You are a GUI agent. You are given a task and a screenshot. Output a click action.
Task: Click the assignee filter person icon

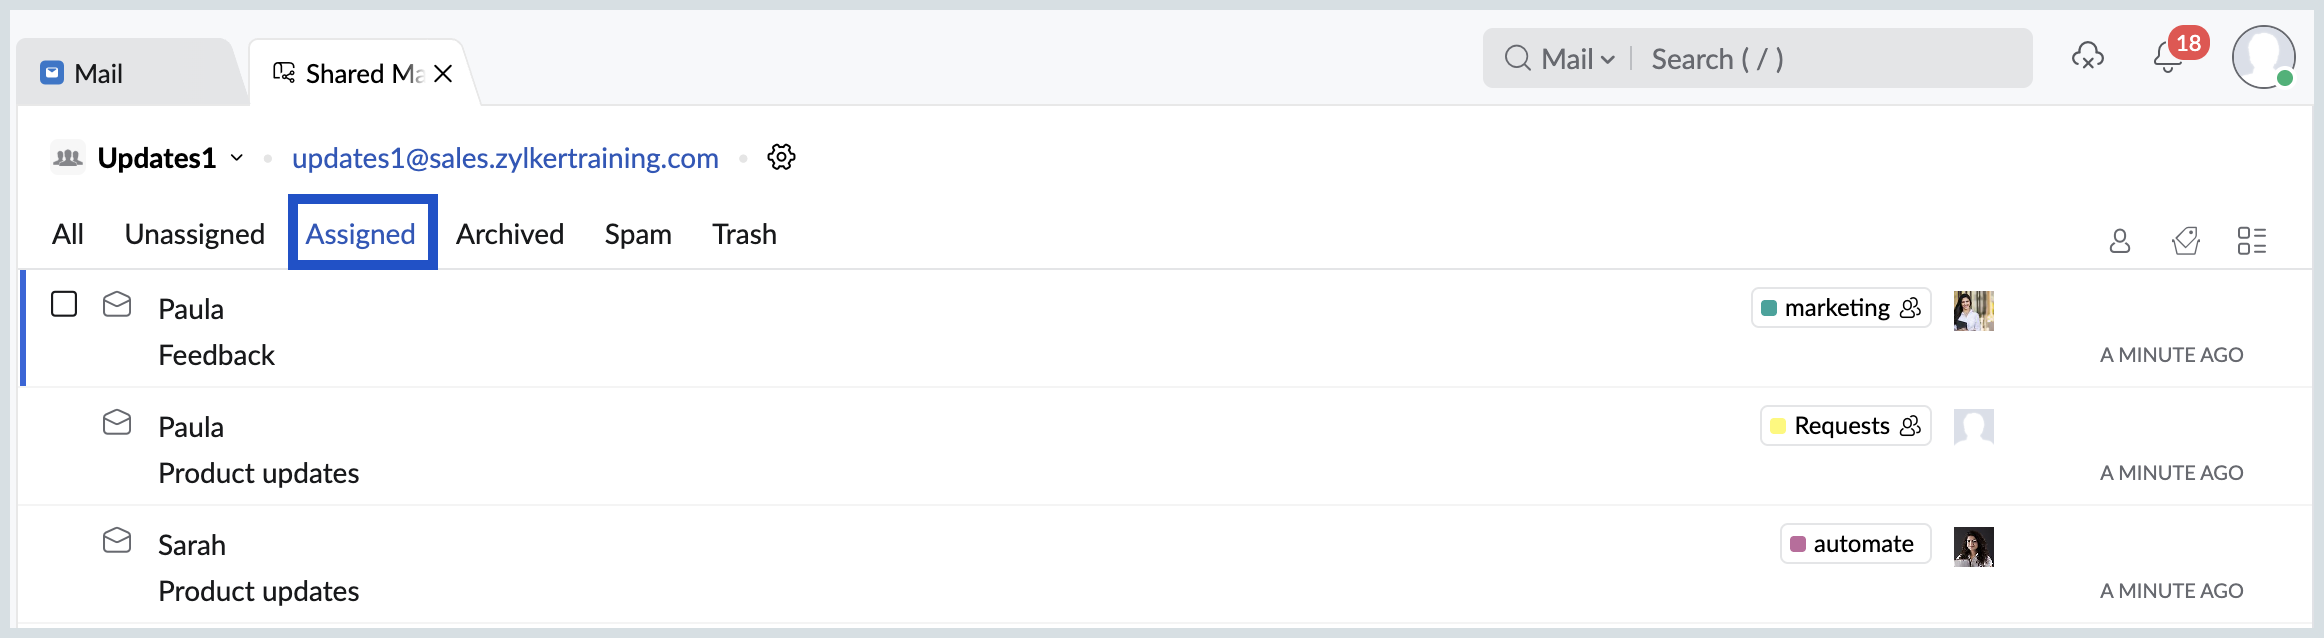[2119, 241]
